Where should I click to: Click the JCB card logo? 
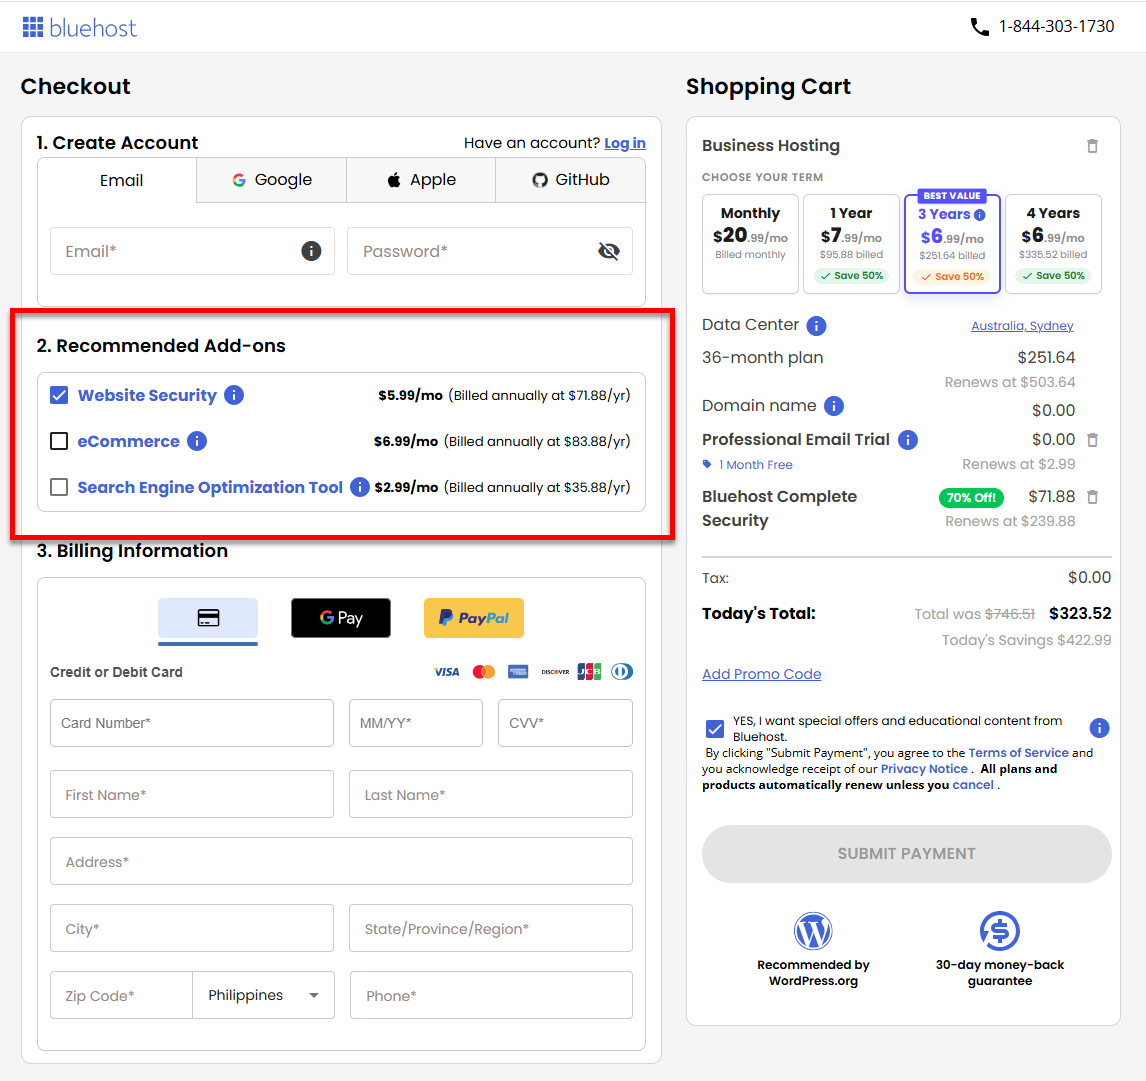click(x=589, y=672)
